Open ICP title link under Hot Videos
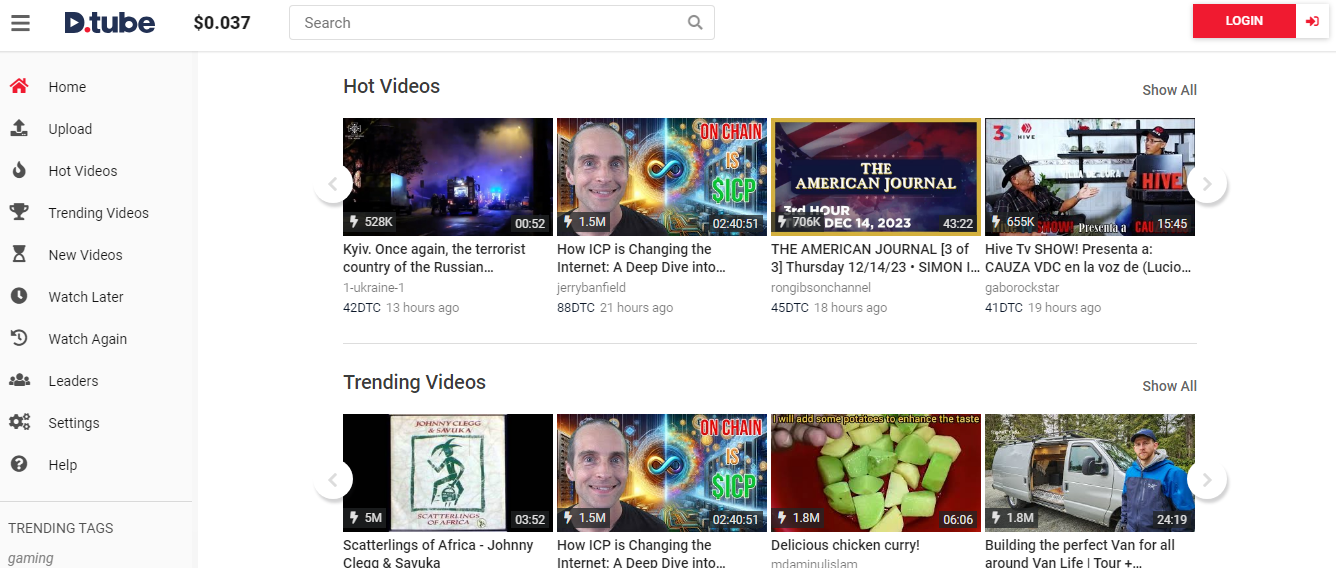1336x568 pixels. click(641, 258)
